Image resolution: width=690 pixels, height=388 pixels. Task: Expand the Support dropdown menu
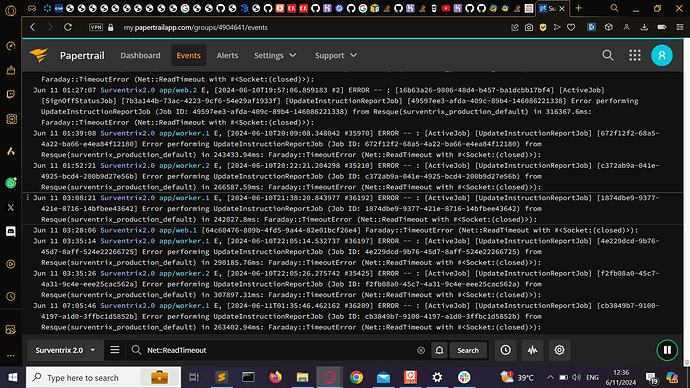(x=336, y=55)
